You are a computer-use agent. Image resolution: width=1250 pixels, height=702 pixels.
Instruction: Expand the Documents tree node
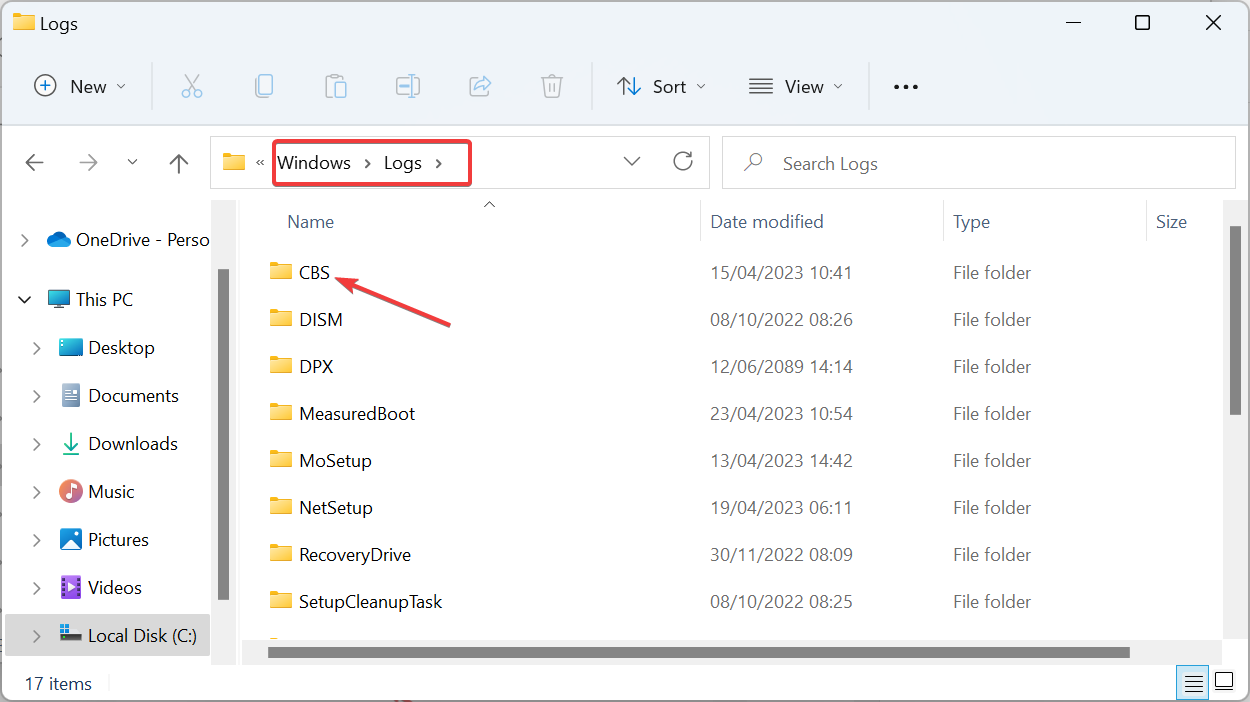(37, 396)
